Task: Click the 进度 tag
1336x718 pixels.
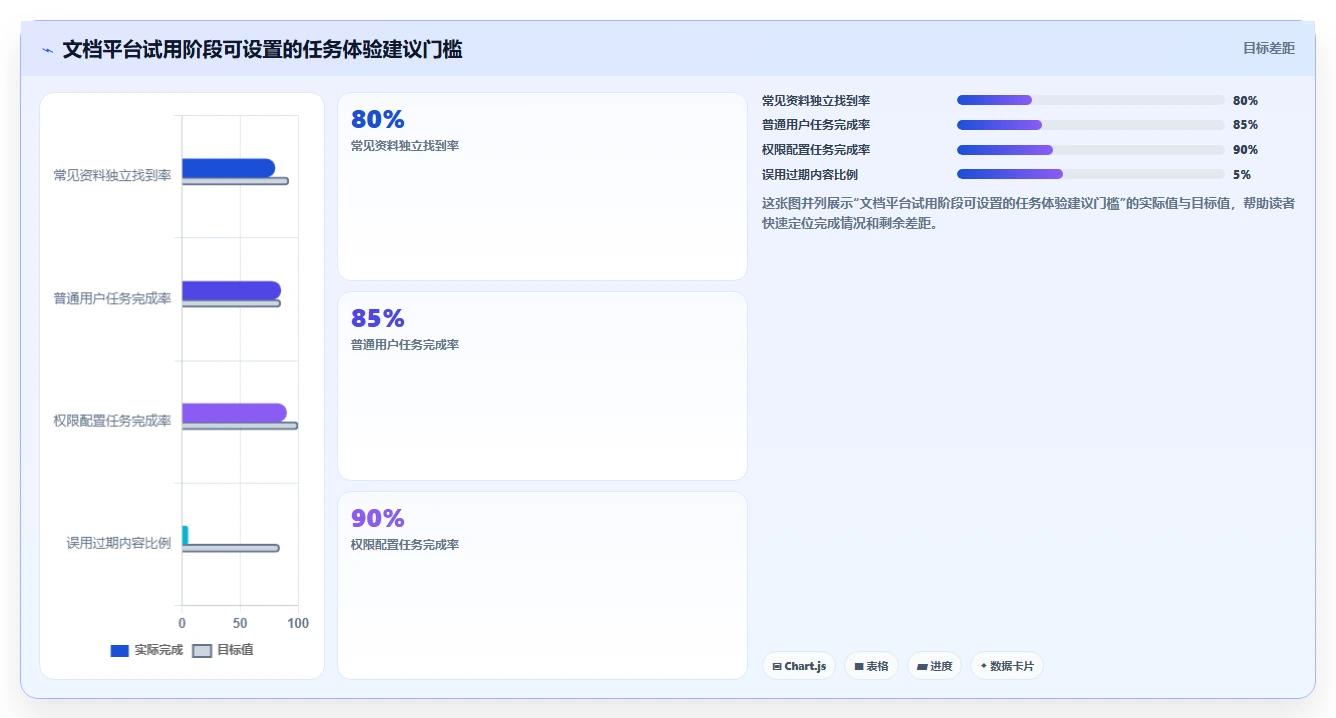Action: 934,666
